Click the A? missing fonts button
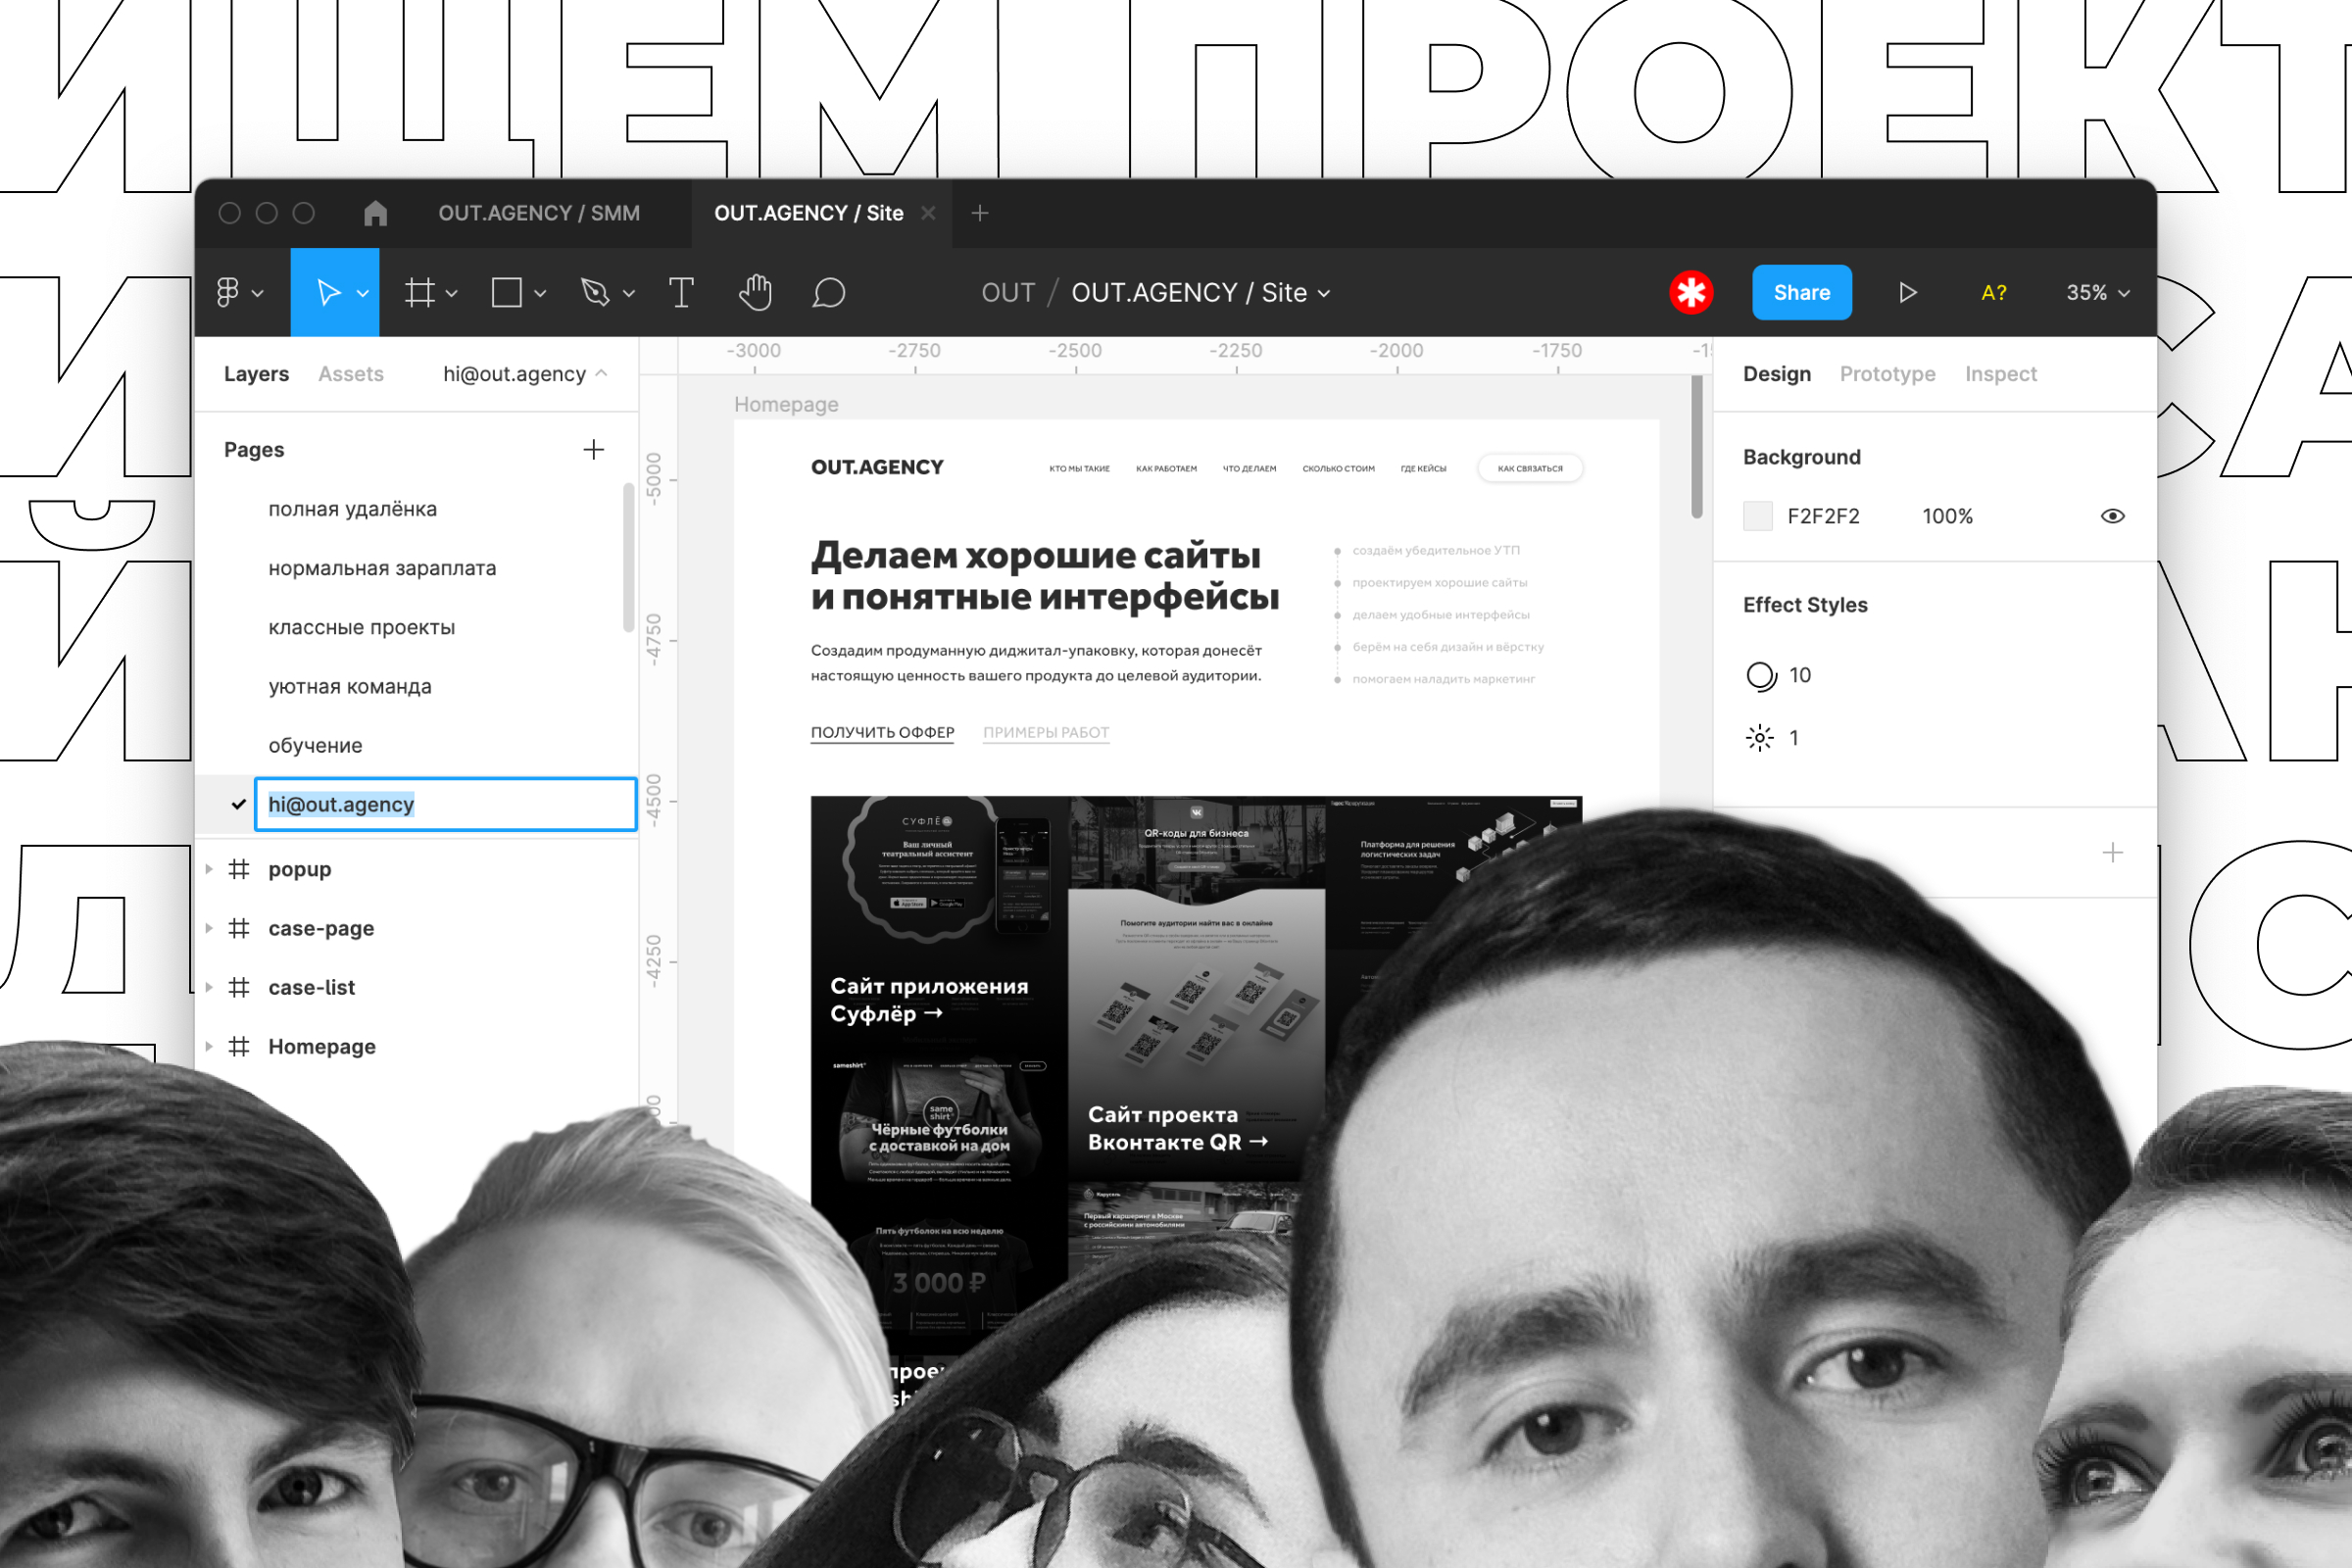The width and height of the screenshot is (2352, 1568). [x=1994, y=292]
